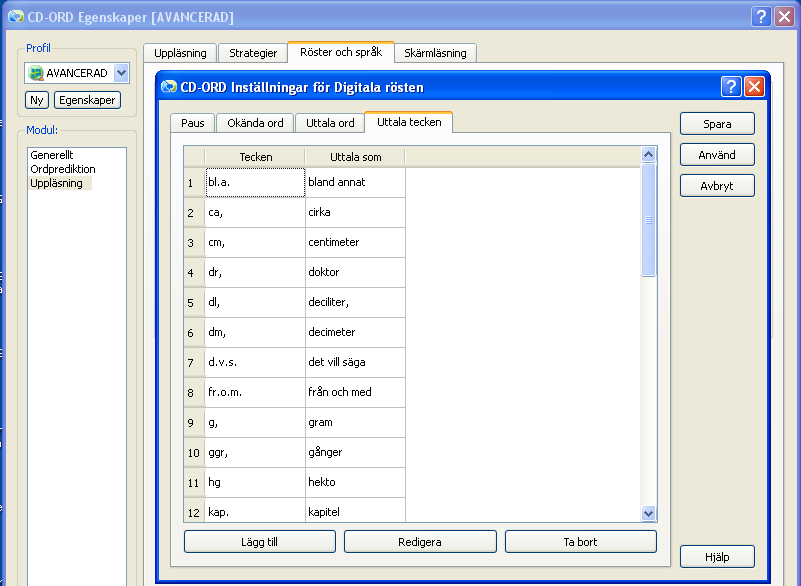Select the 'decimeter' cell
The height and width of the screenshot is (586, 801).
356,333
